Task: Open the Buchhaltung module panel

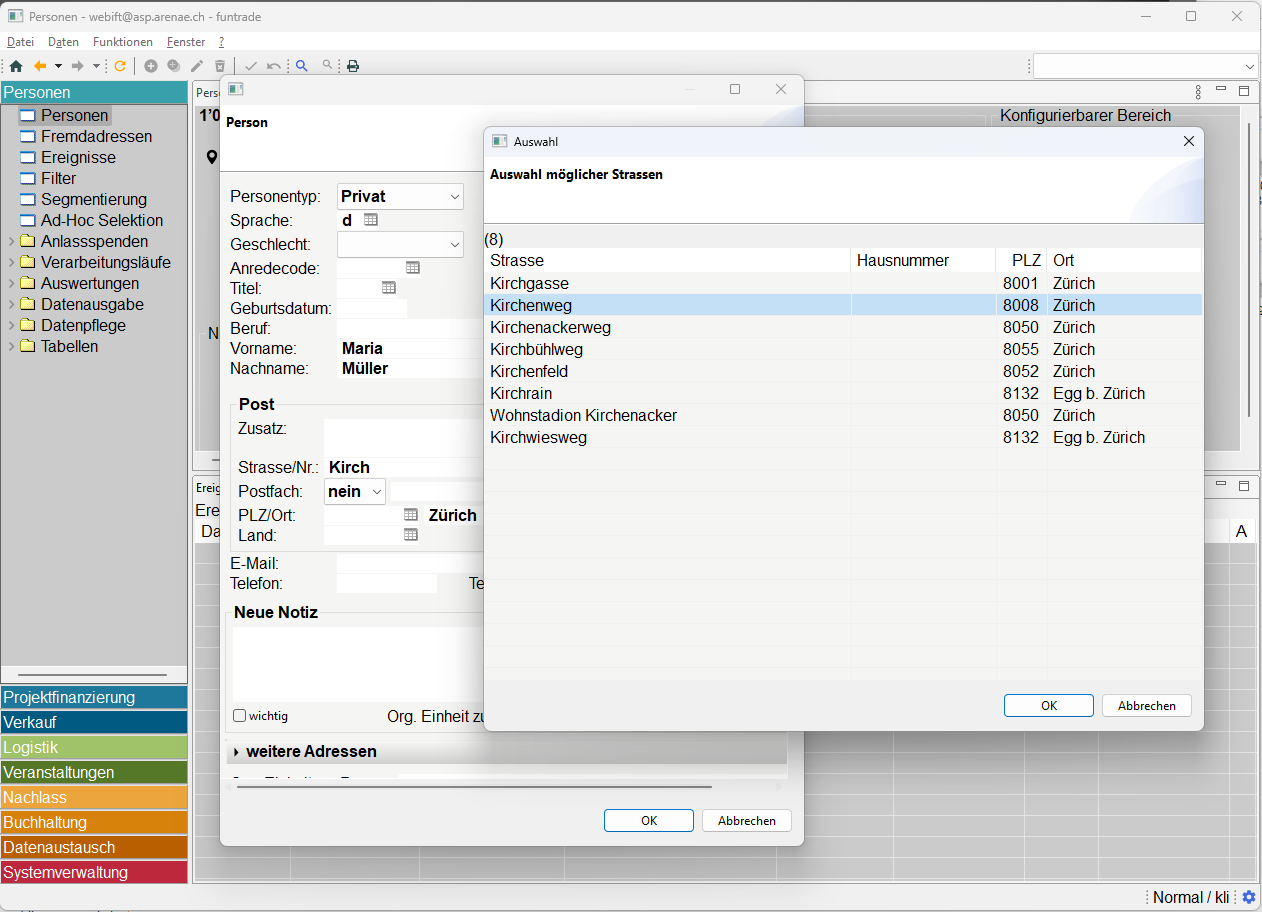Action: click(94, 822)
